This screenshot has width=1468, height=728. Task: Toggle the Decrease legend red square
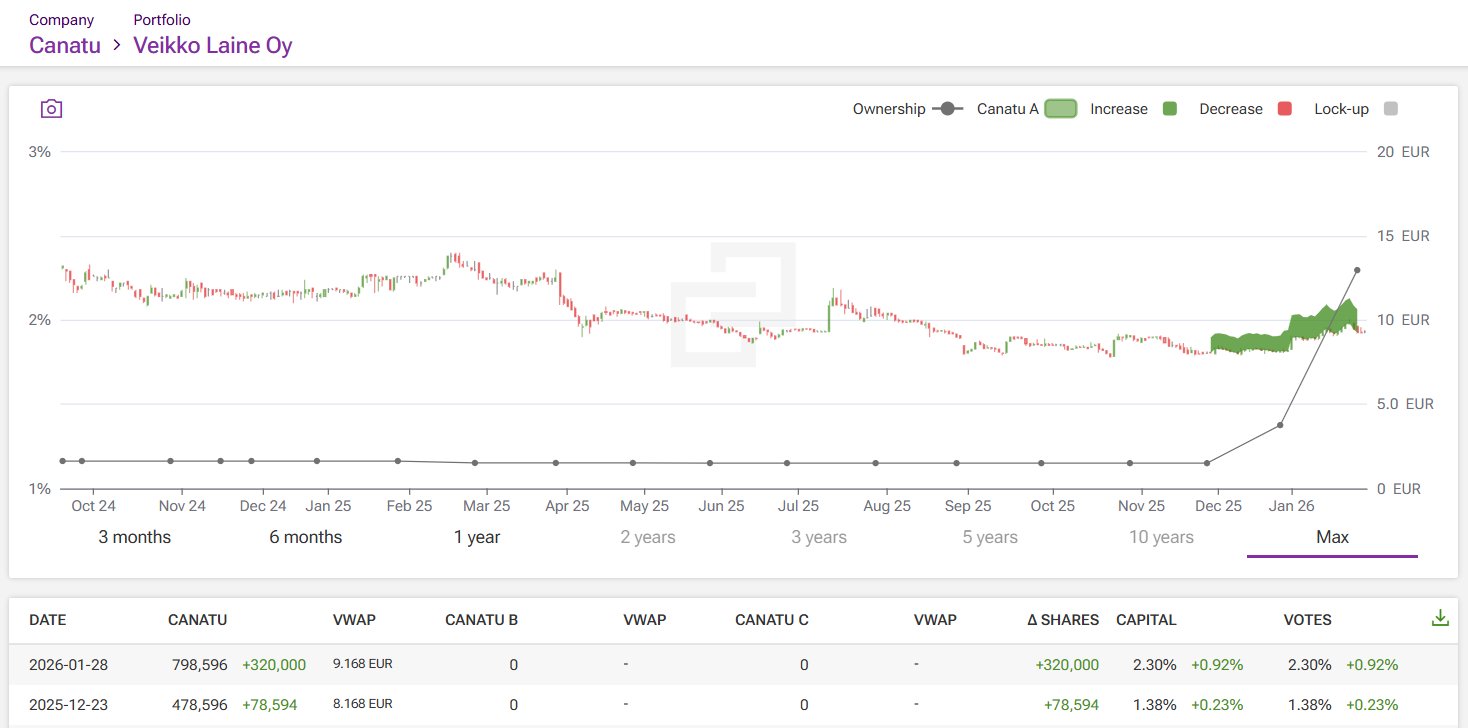[x=1285, y=109]
